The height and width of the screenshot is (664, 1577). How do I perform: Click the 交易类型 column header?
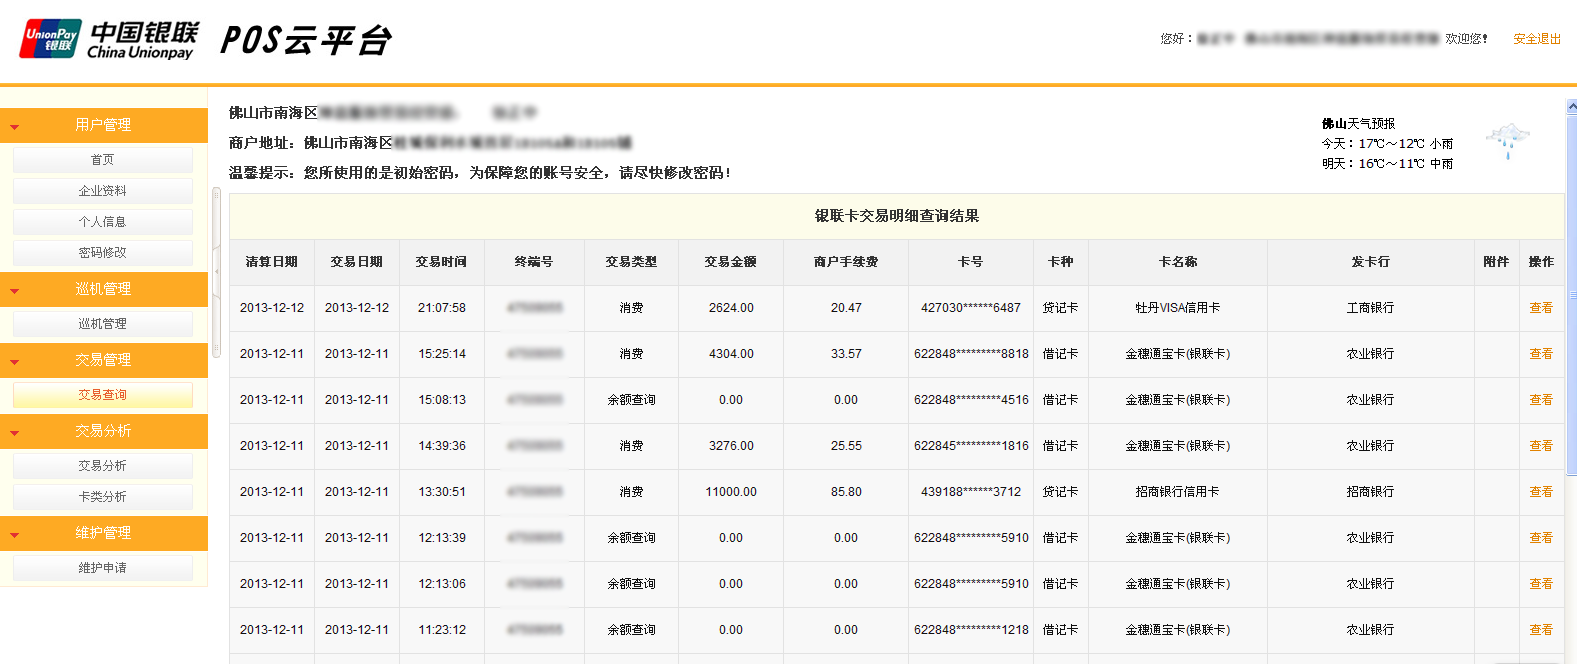(x=631, y=262)
